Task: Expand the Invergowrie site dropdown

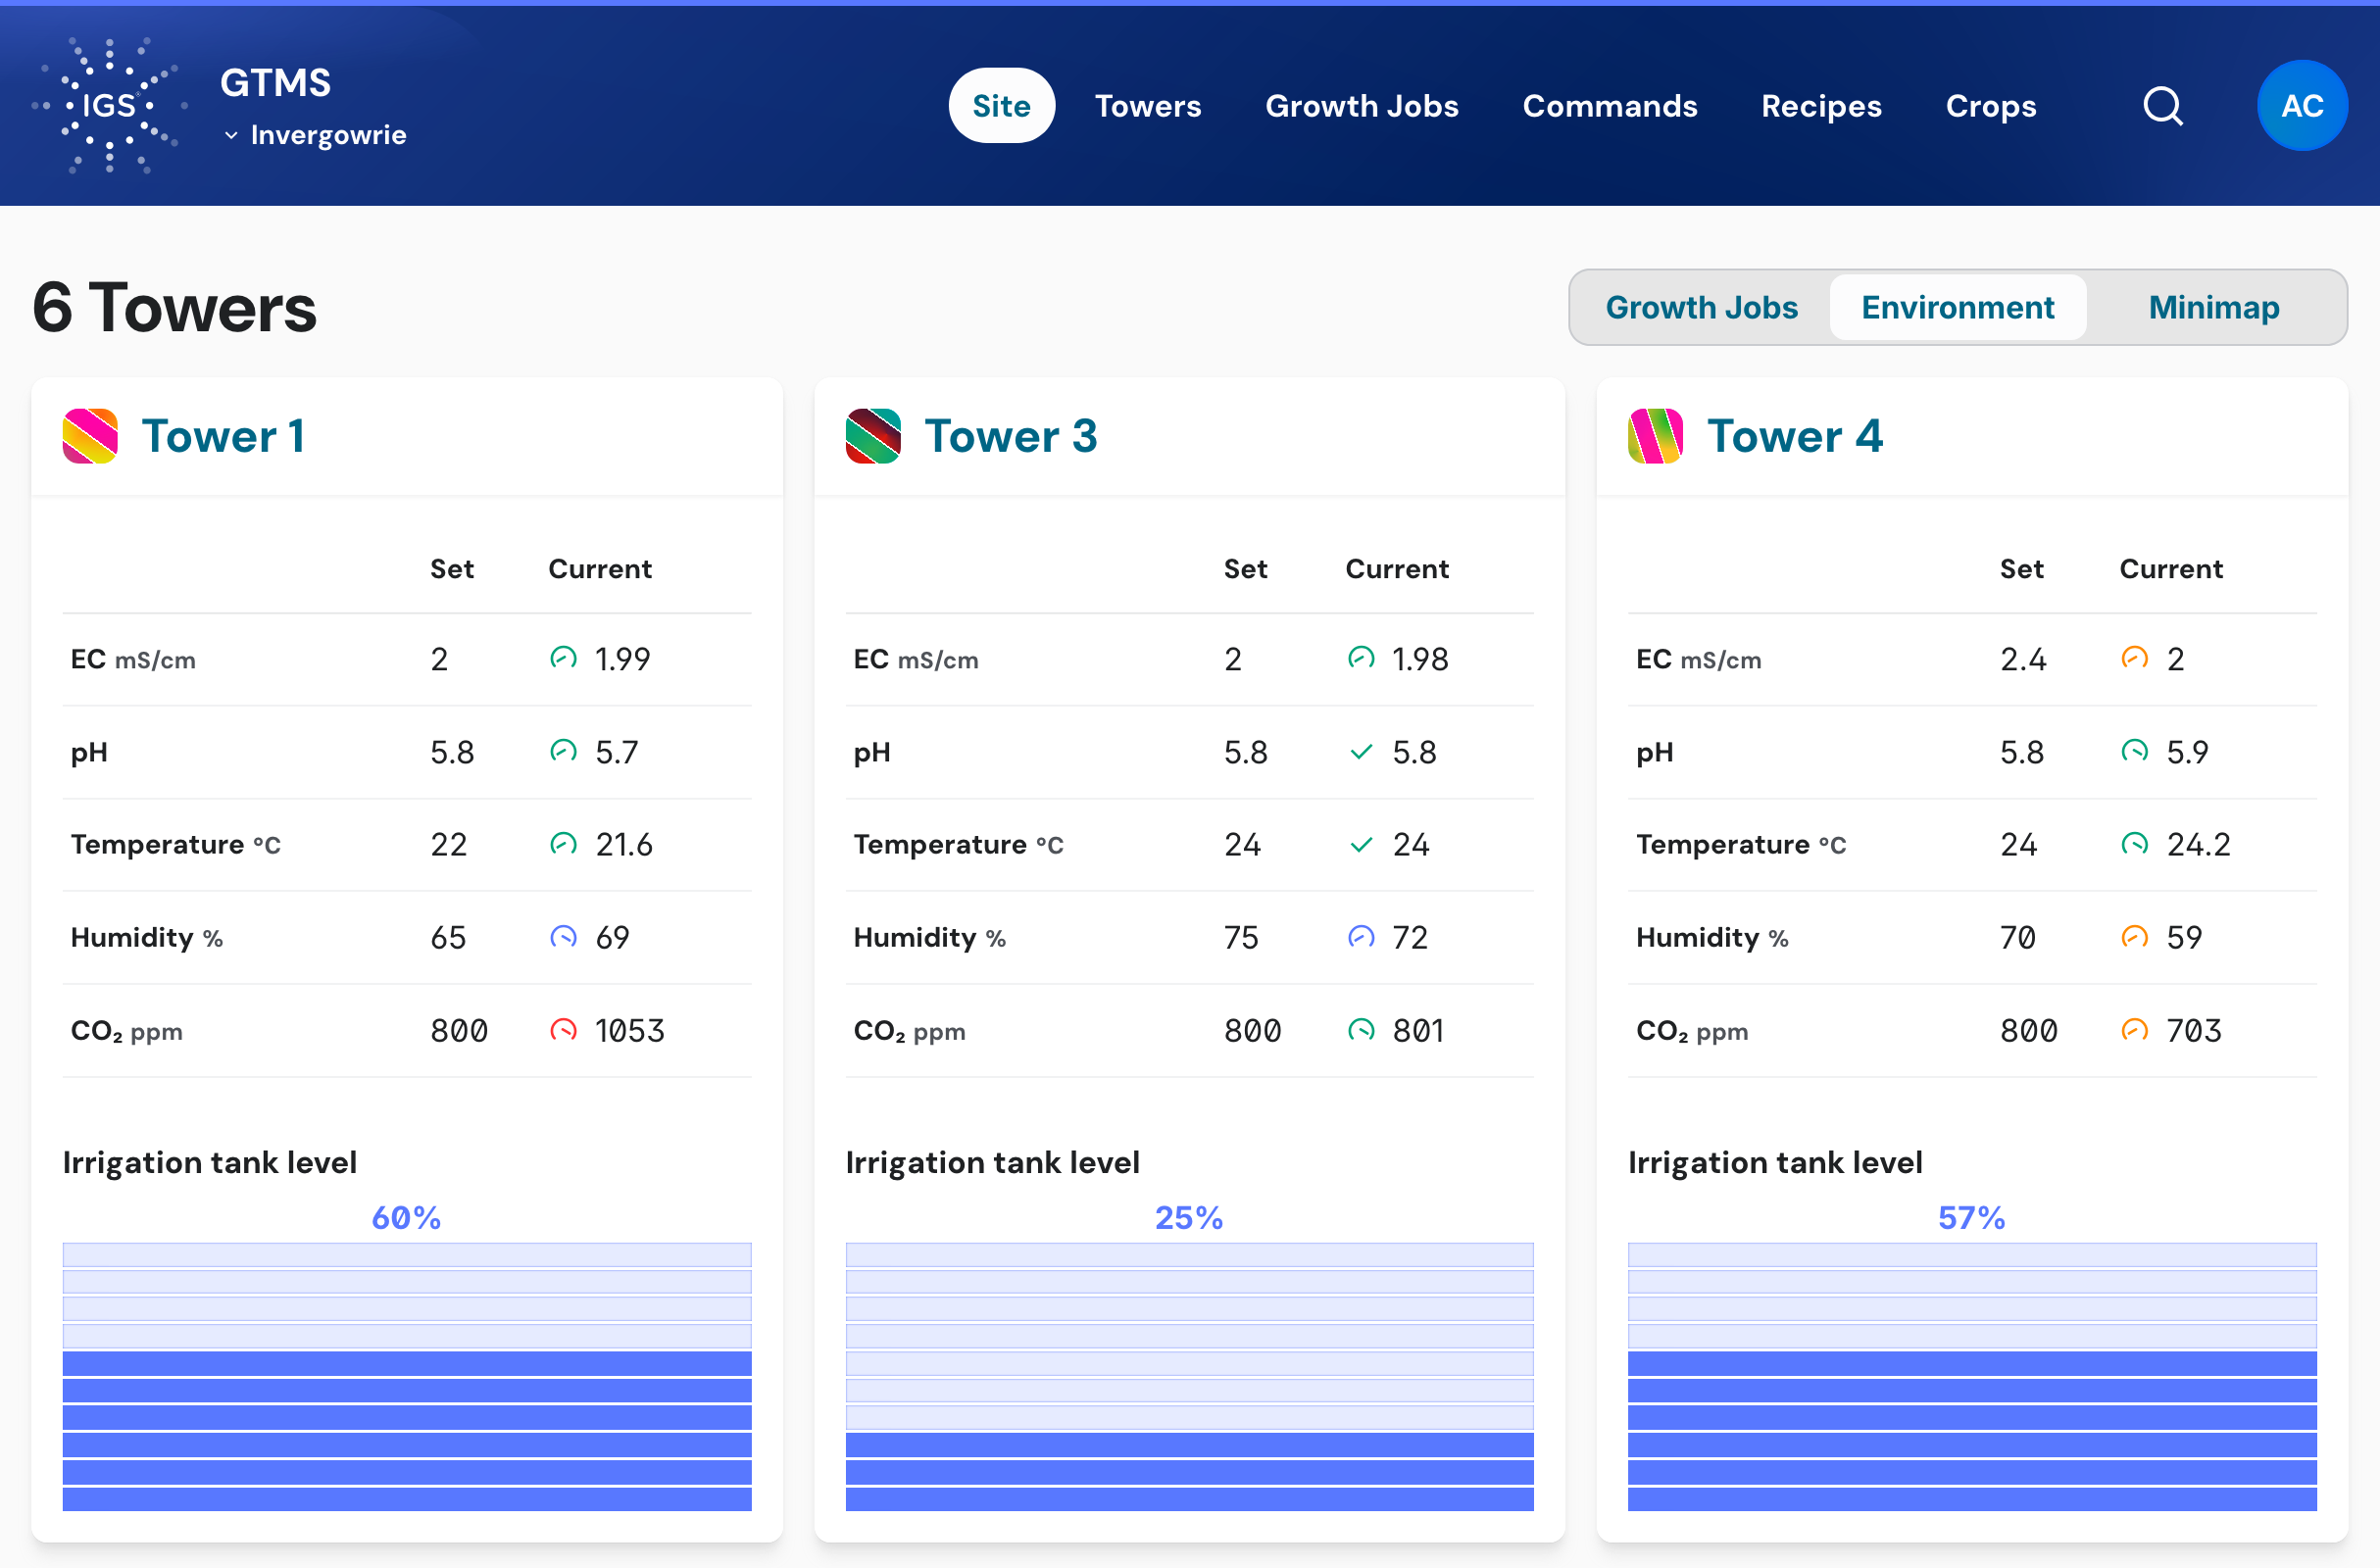Action: [316, 135]
